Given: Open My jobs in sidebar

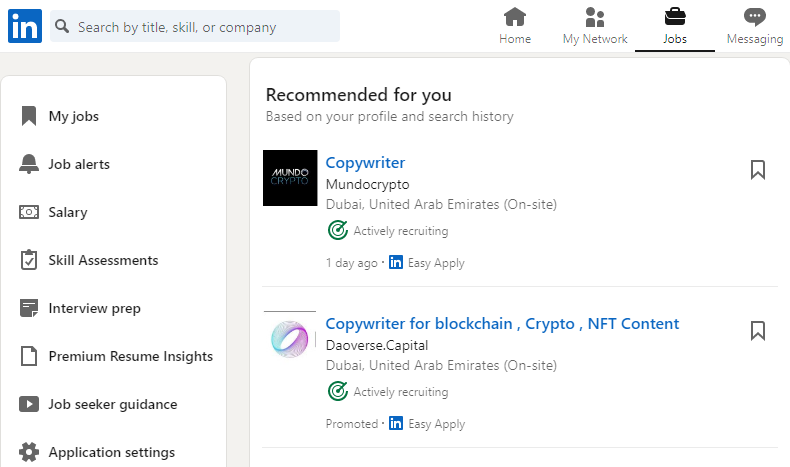Looking at the screenshot, I should (73, 116).
